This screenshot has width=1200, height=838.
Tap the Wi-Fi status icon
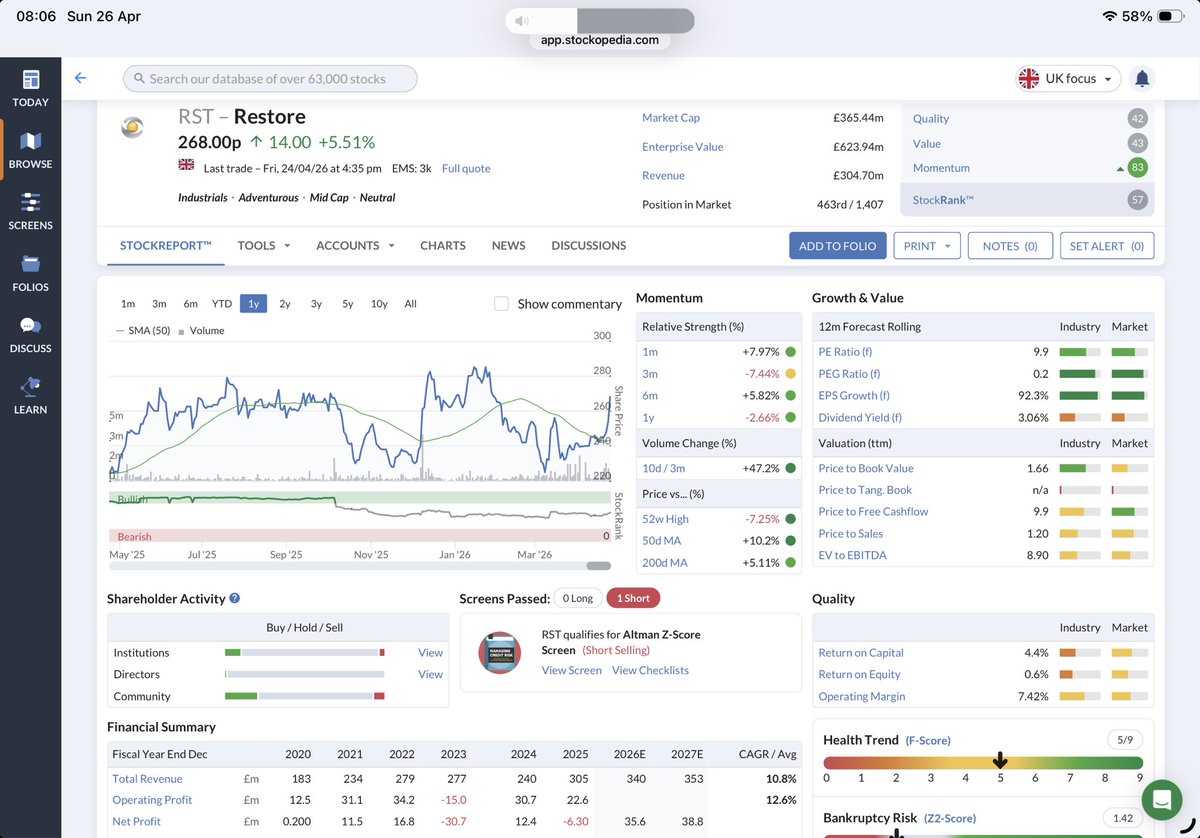pyautogui.click(x=1109, y=17)
